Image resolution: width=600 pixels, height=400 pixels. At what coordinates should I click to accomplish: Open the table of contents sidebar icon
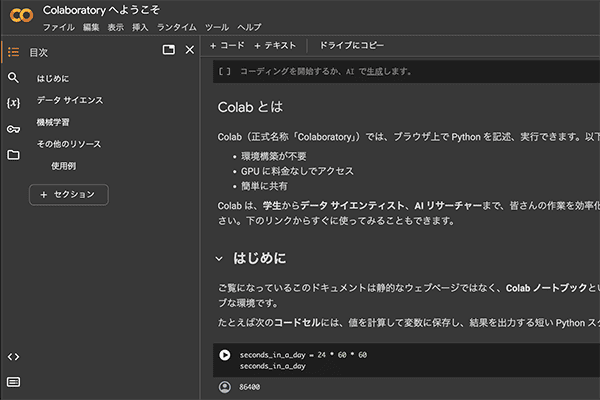[x=13, y=51]
